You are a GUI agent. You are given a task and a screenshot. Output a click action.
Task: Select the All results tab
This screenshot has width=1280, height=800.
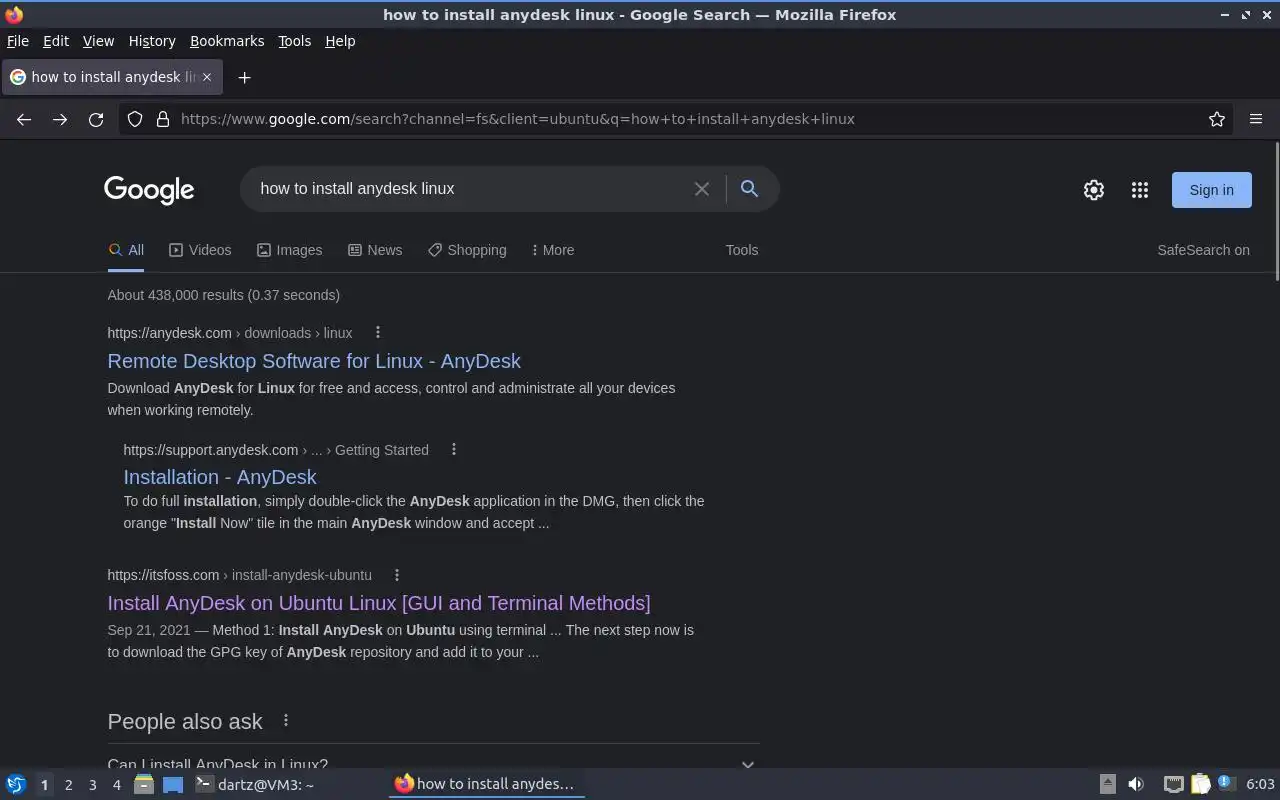pos(126,250)
